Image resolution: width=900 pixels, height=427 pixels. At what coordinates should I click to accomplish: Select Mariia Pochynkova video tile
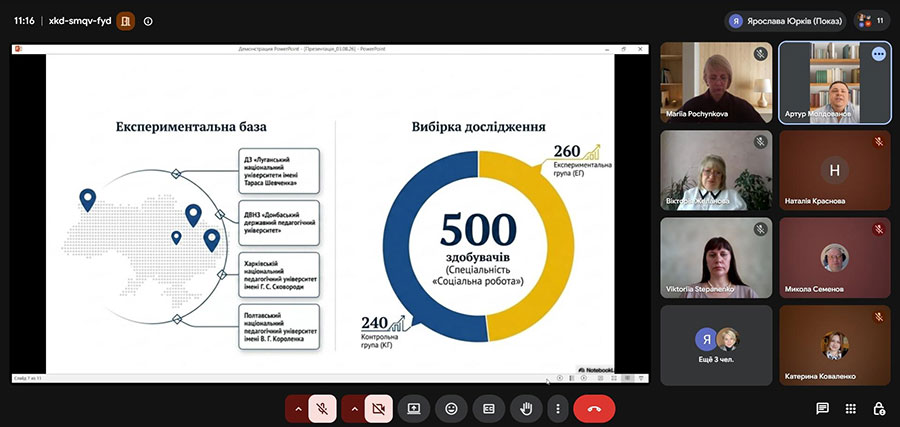tap(716, 82)
